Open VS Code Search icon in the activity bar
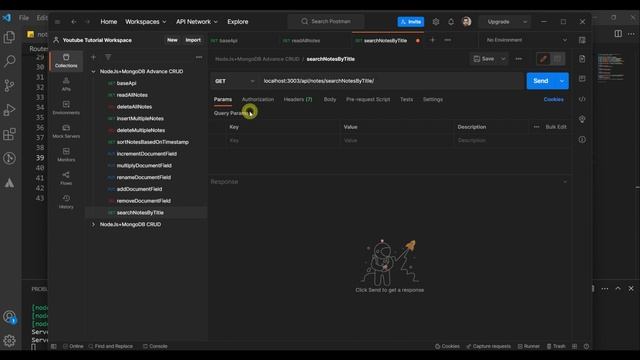This screenshot has height=360, width=640. [9, 61]
